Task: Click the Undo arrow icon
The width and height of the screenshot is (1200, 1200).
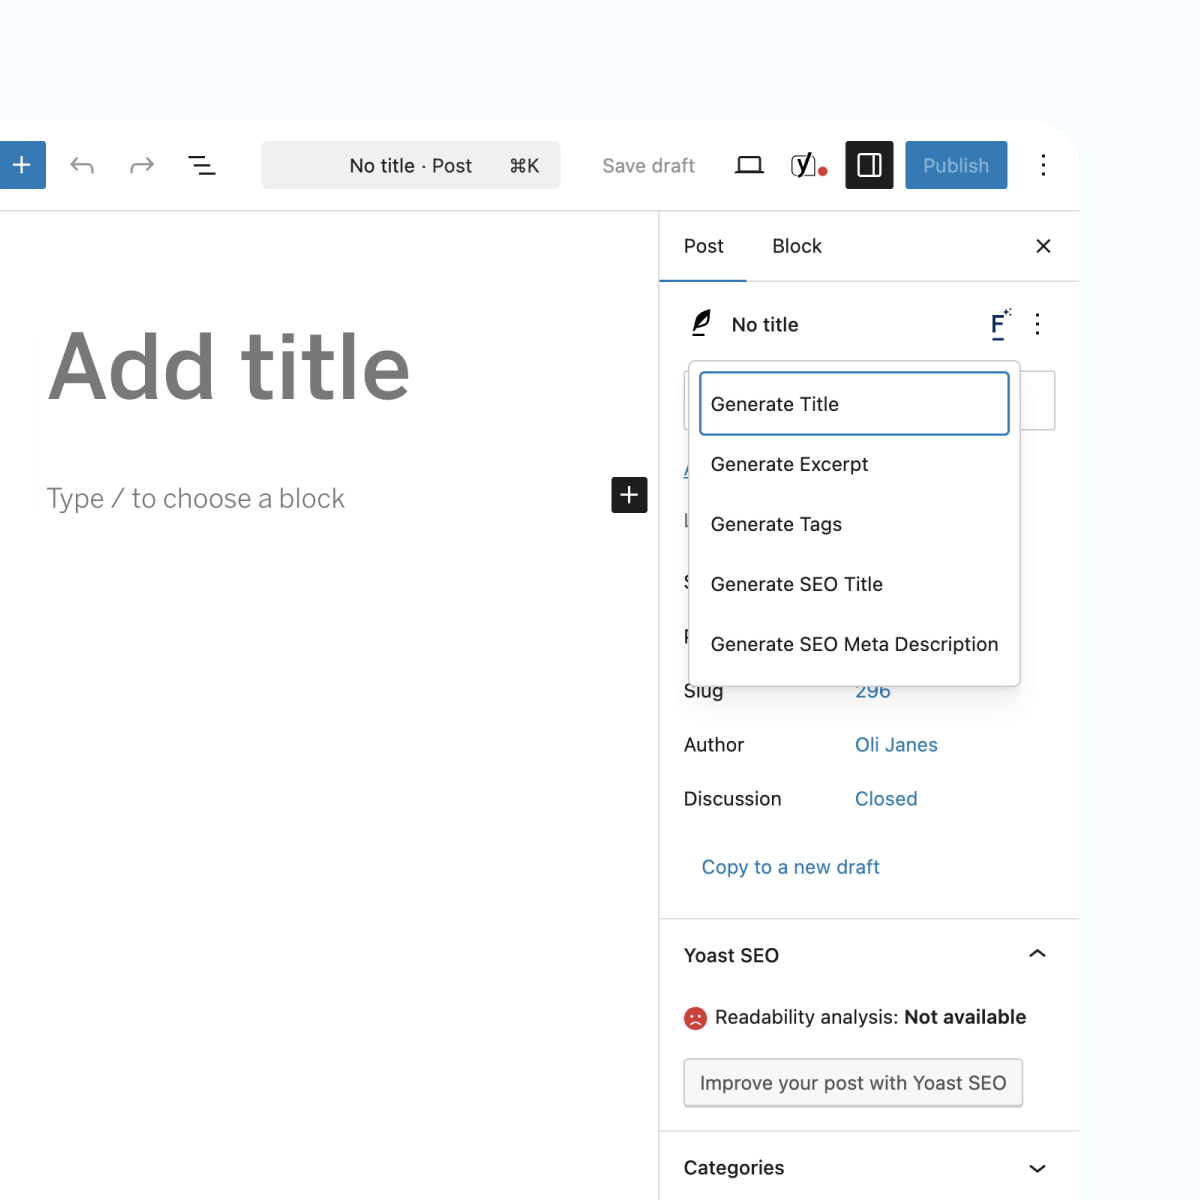Action: pos(82,165)
